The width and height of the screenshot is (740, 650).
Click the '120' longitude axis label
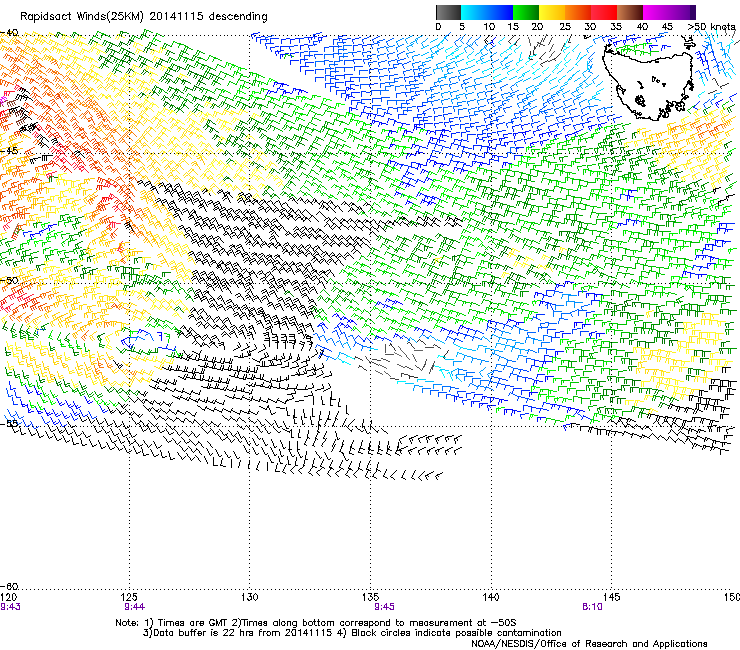click(x=9, y=597)
